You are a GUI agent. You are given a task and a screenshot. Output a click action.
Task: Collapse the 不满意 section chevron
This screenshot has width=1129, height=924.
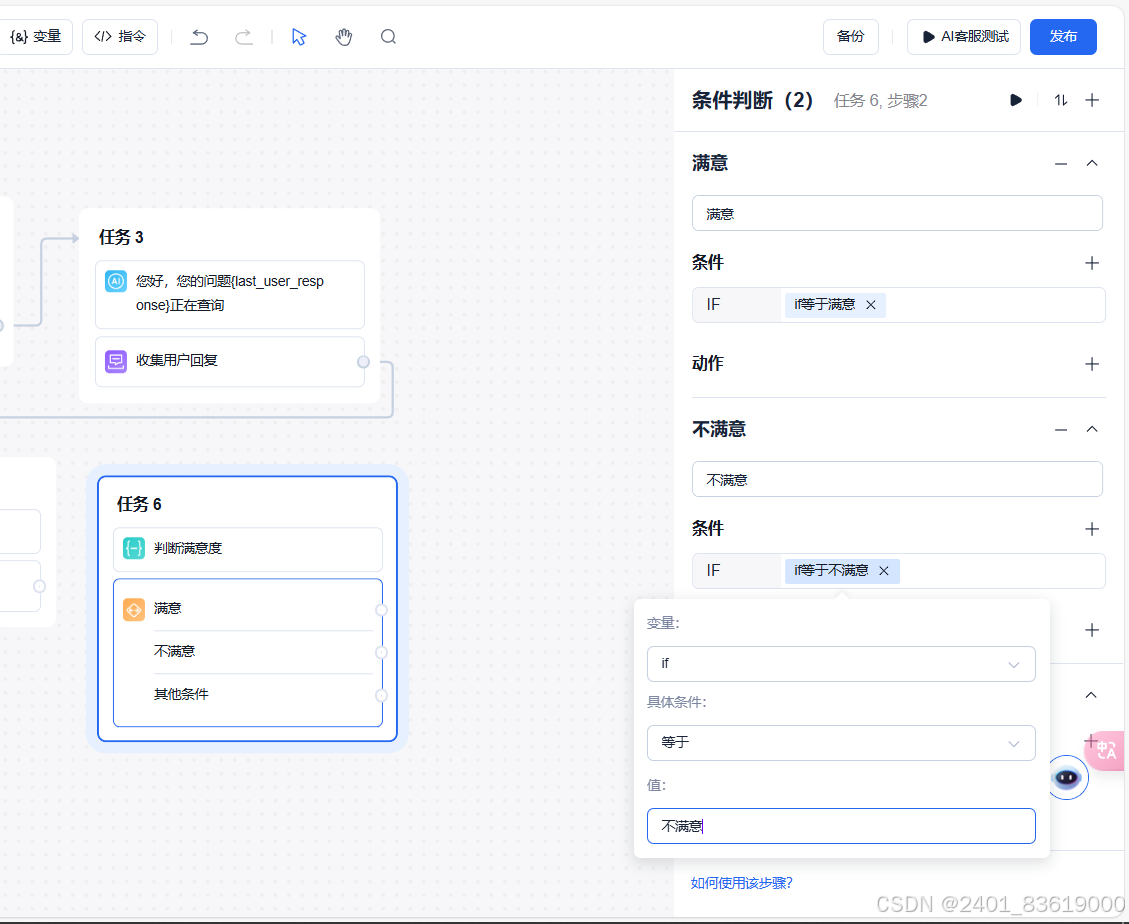[1092, 429]
